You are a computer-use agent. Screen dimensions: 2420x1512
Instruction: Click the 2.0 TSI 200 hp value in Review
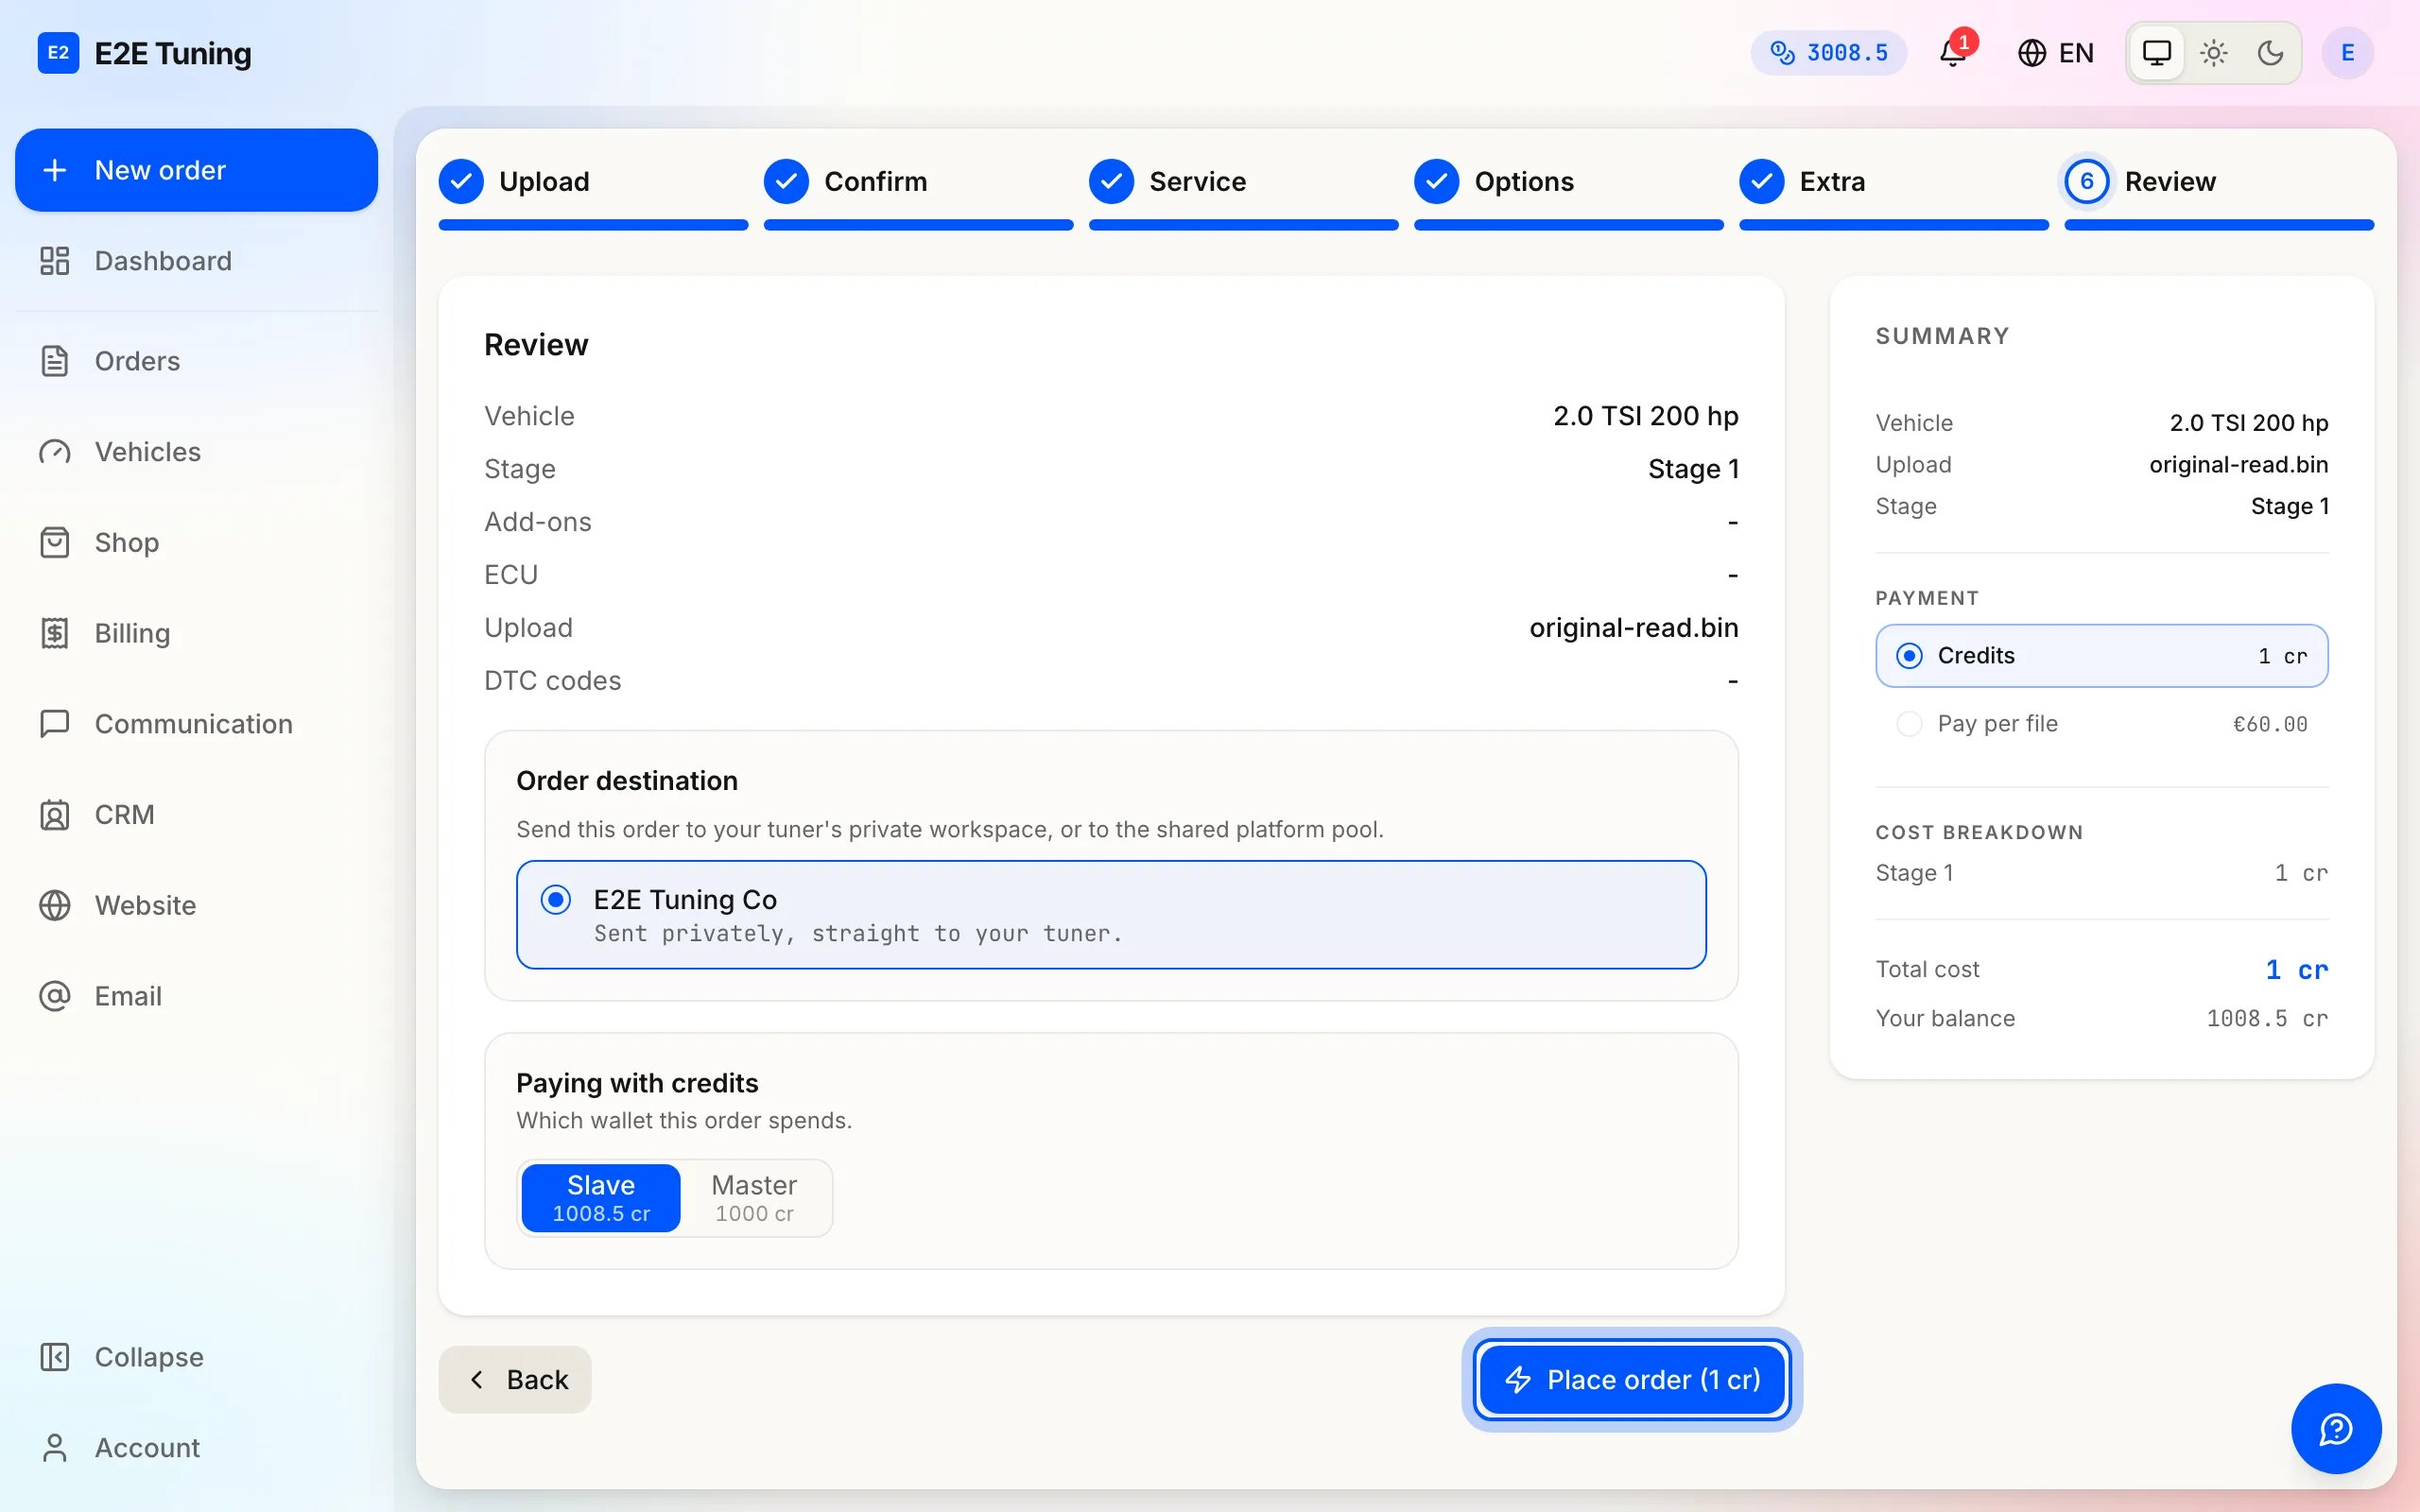click(x=1645, y=416)
